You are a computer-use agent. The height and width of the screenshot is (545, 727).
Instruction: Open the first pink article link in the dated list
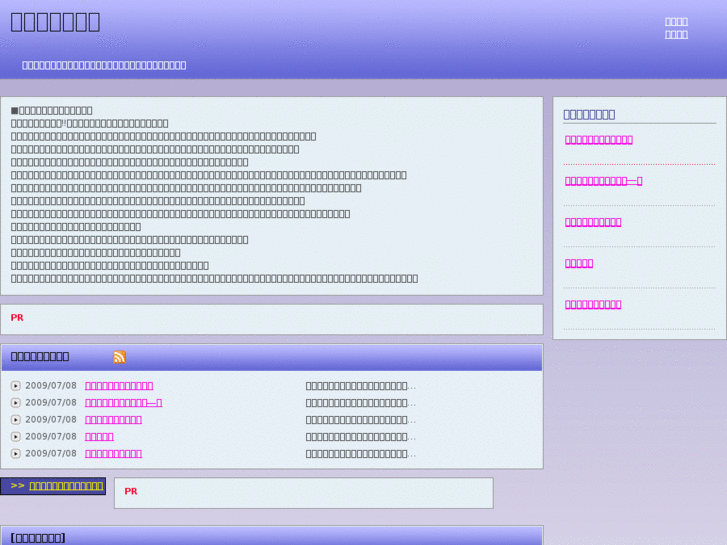point(119,386)
